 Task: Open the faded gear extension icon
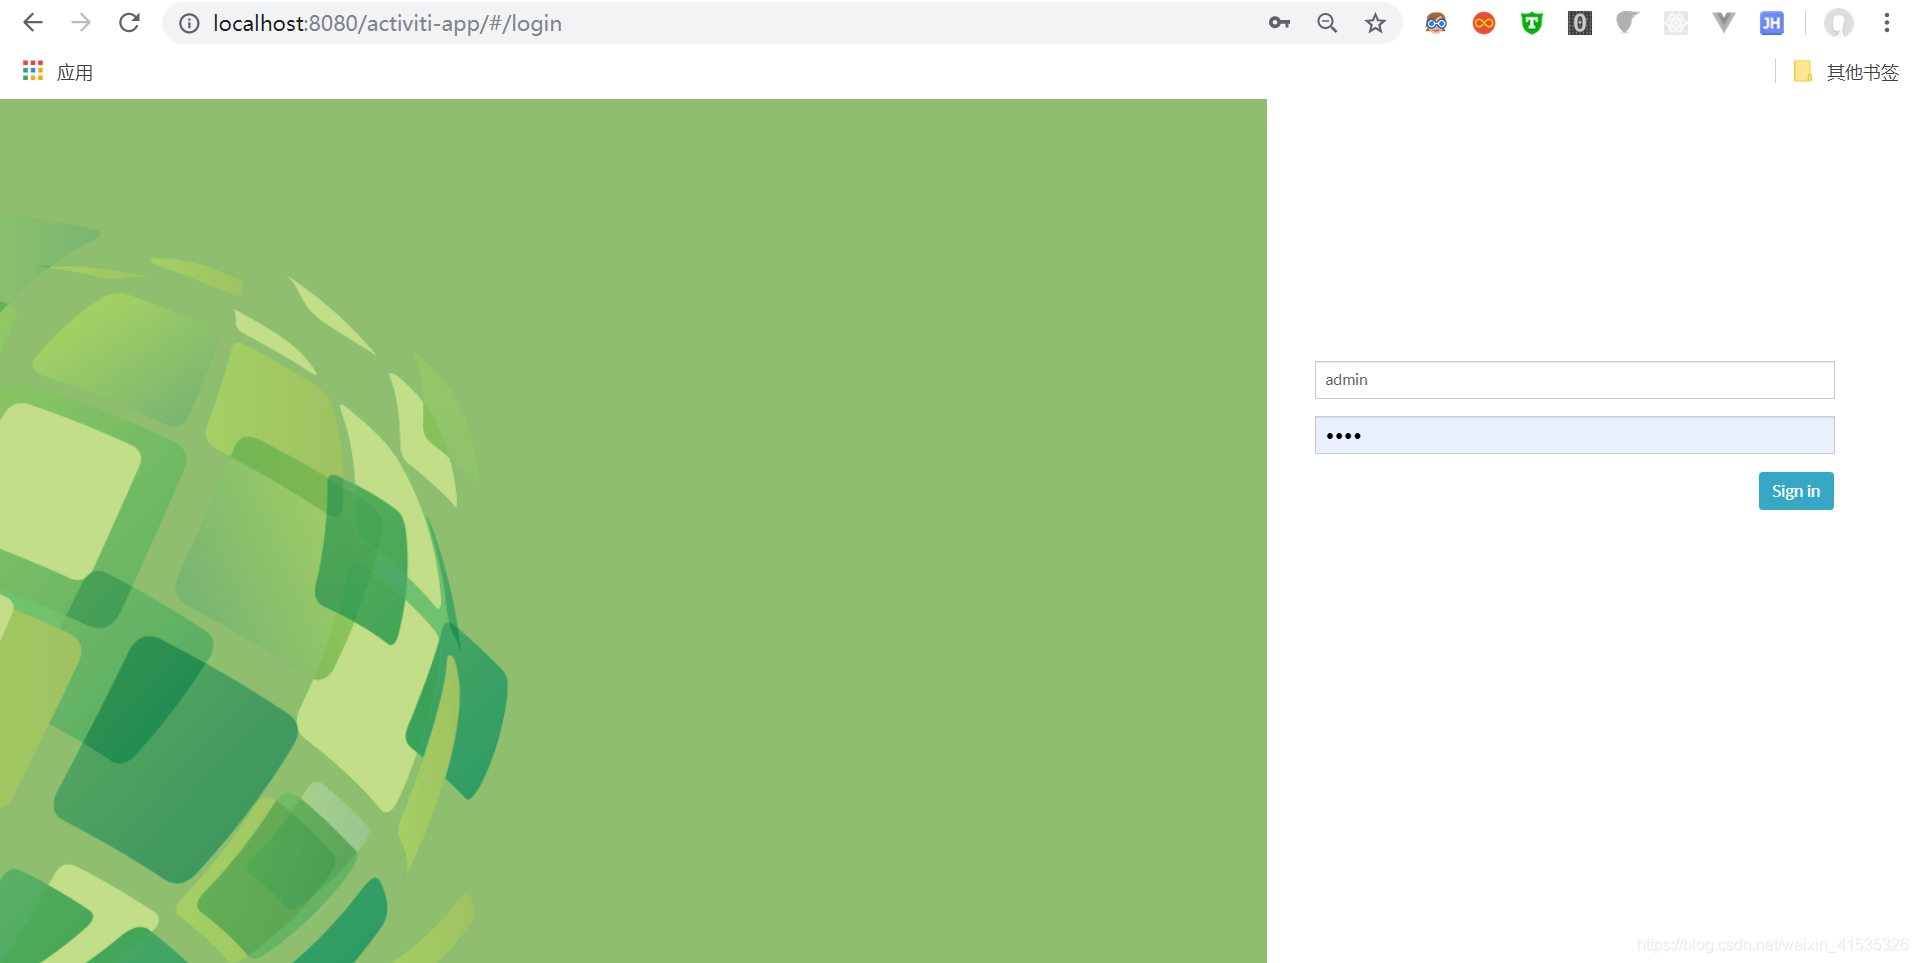(1676, 23)
